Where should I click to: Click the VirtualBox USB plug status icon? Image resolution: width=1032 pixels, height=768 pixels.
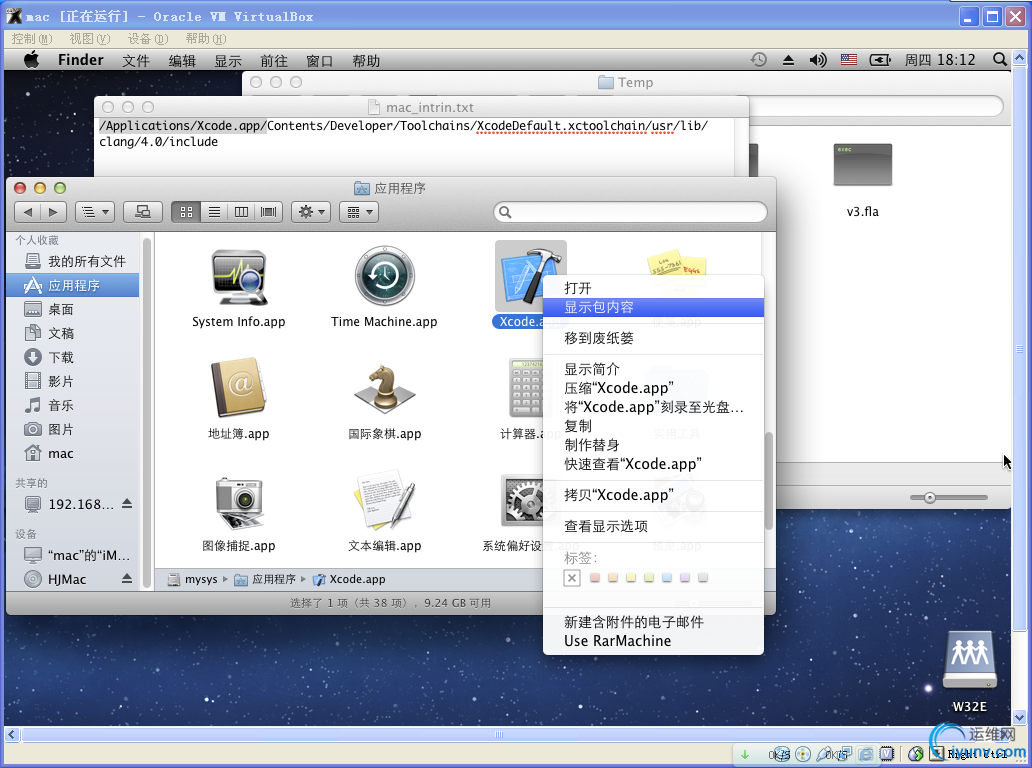[x=825, y=754]
